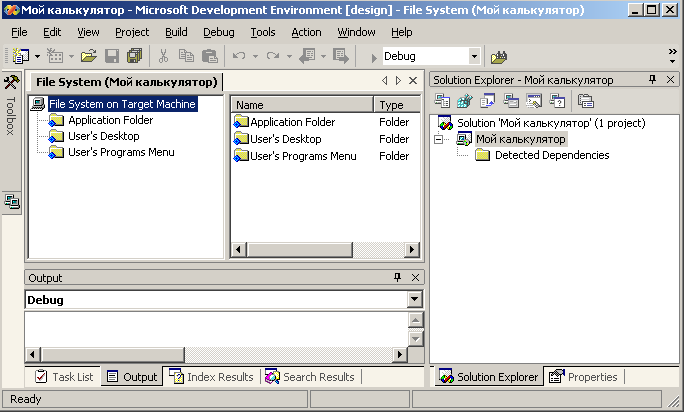The width and height of the screenshot is (684, 412).
Task: Open the Undo history dropdown arrow
Action: tap(255, 56)
